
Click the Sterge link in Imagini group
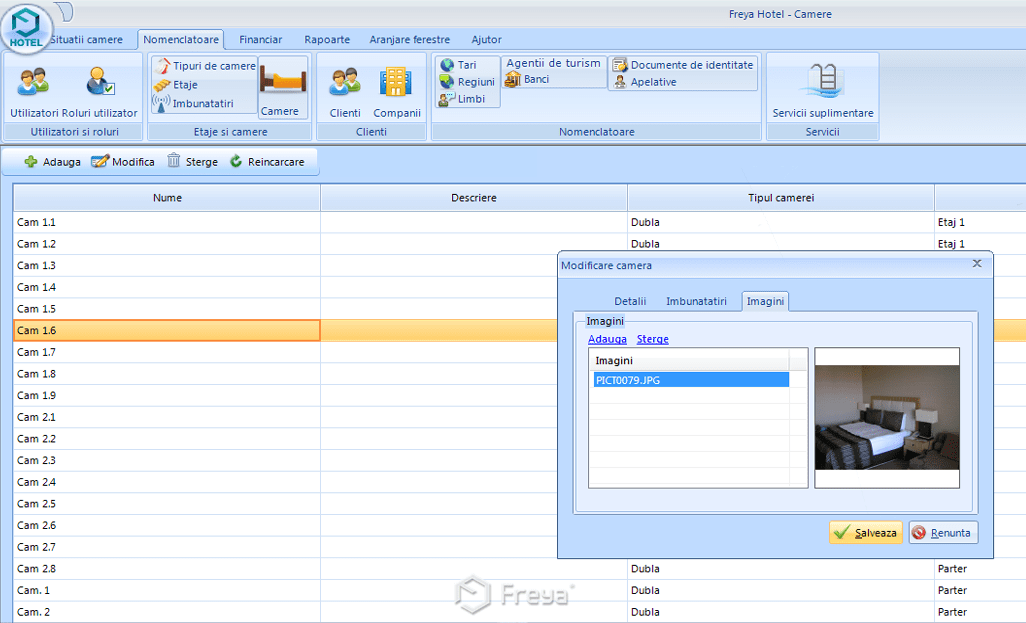[x=652, y=339]
